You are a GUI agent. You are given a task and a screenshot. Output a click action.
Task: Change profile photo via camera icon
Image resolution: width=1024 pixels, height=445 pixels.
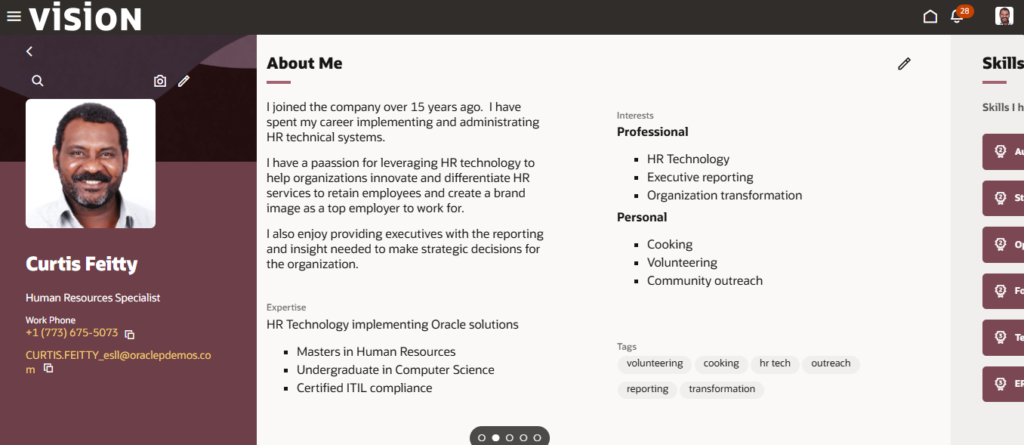(160, 81)
